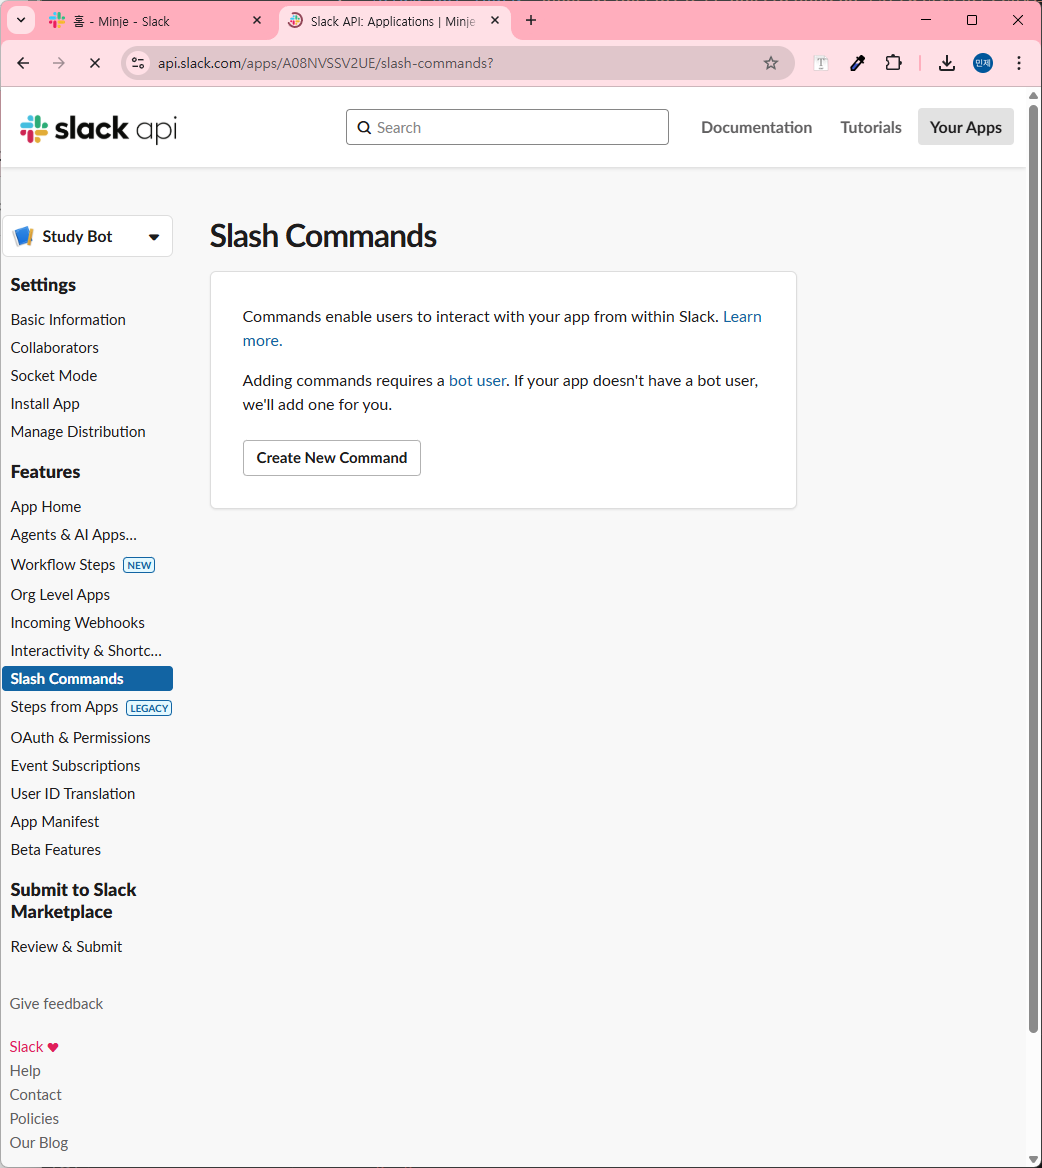Click the Slack API logo
Viewport: 1042px width, 1168px height.
[98, 128]
